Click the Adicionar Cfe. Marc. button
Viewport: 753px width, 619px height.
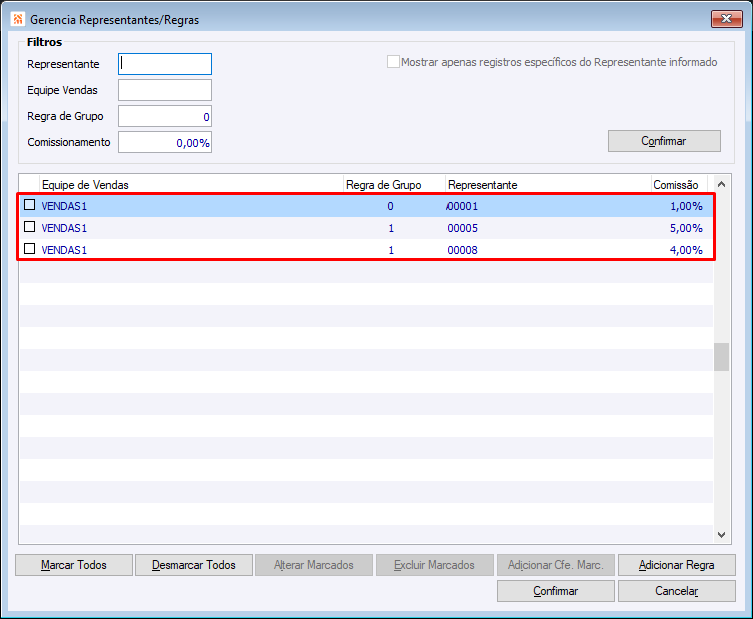[556, 565]
